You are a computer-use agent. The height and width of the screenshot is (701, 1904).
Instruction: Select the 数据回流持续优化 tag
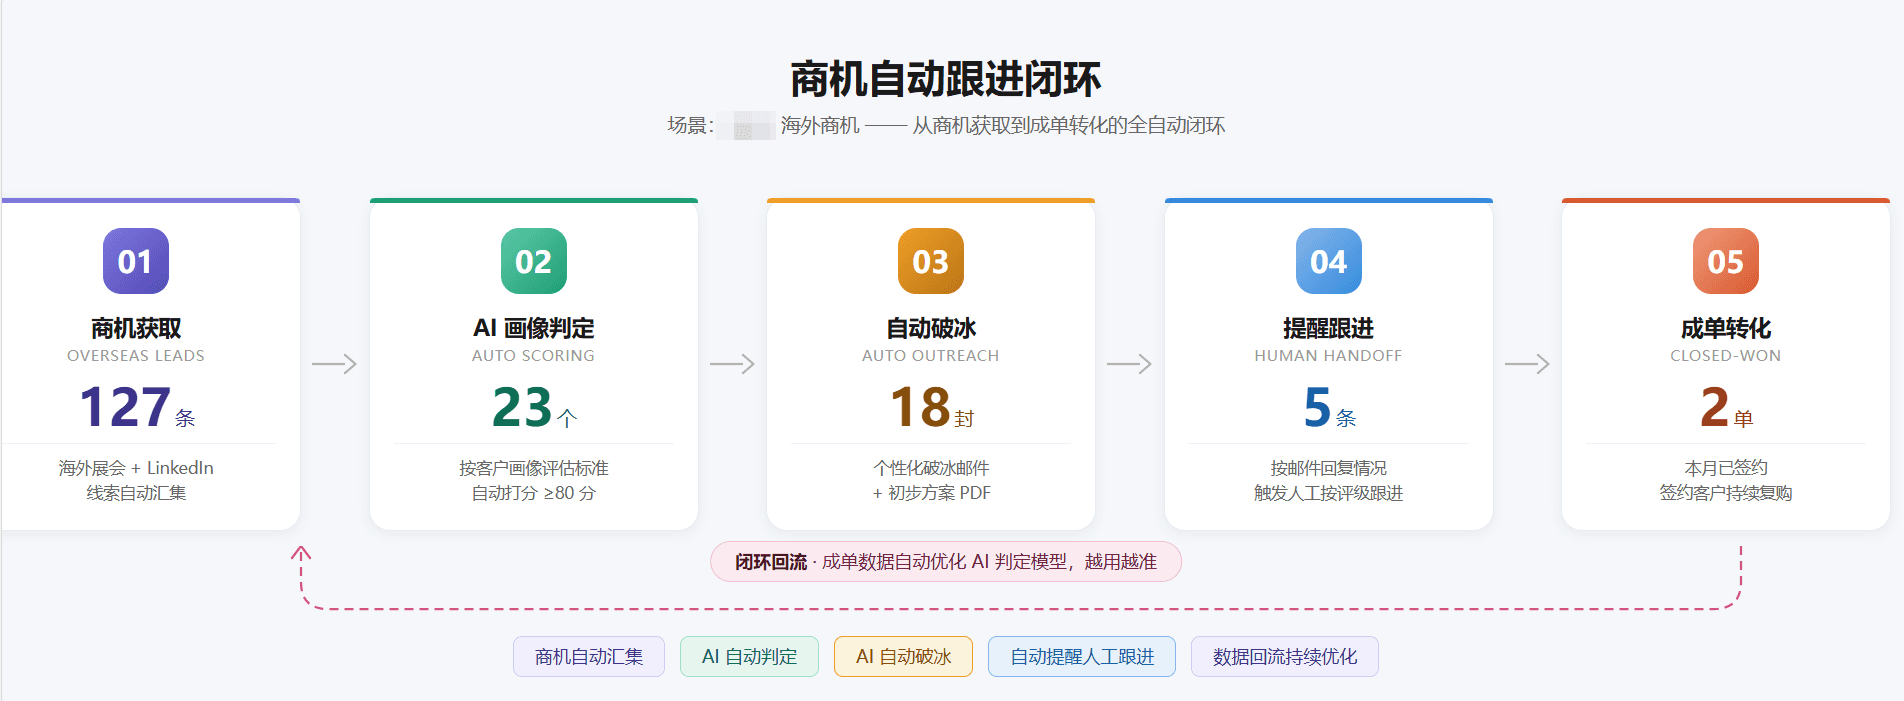tap(1285, 657)
